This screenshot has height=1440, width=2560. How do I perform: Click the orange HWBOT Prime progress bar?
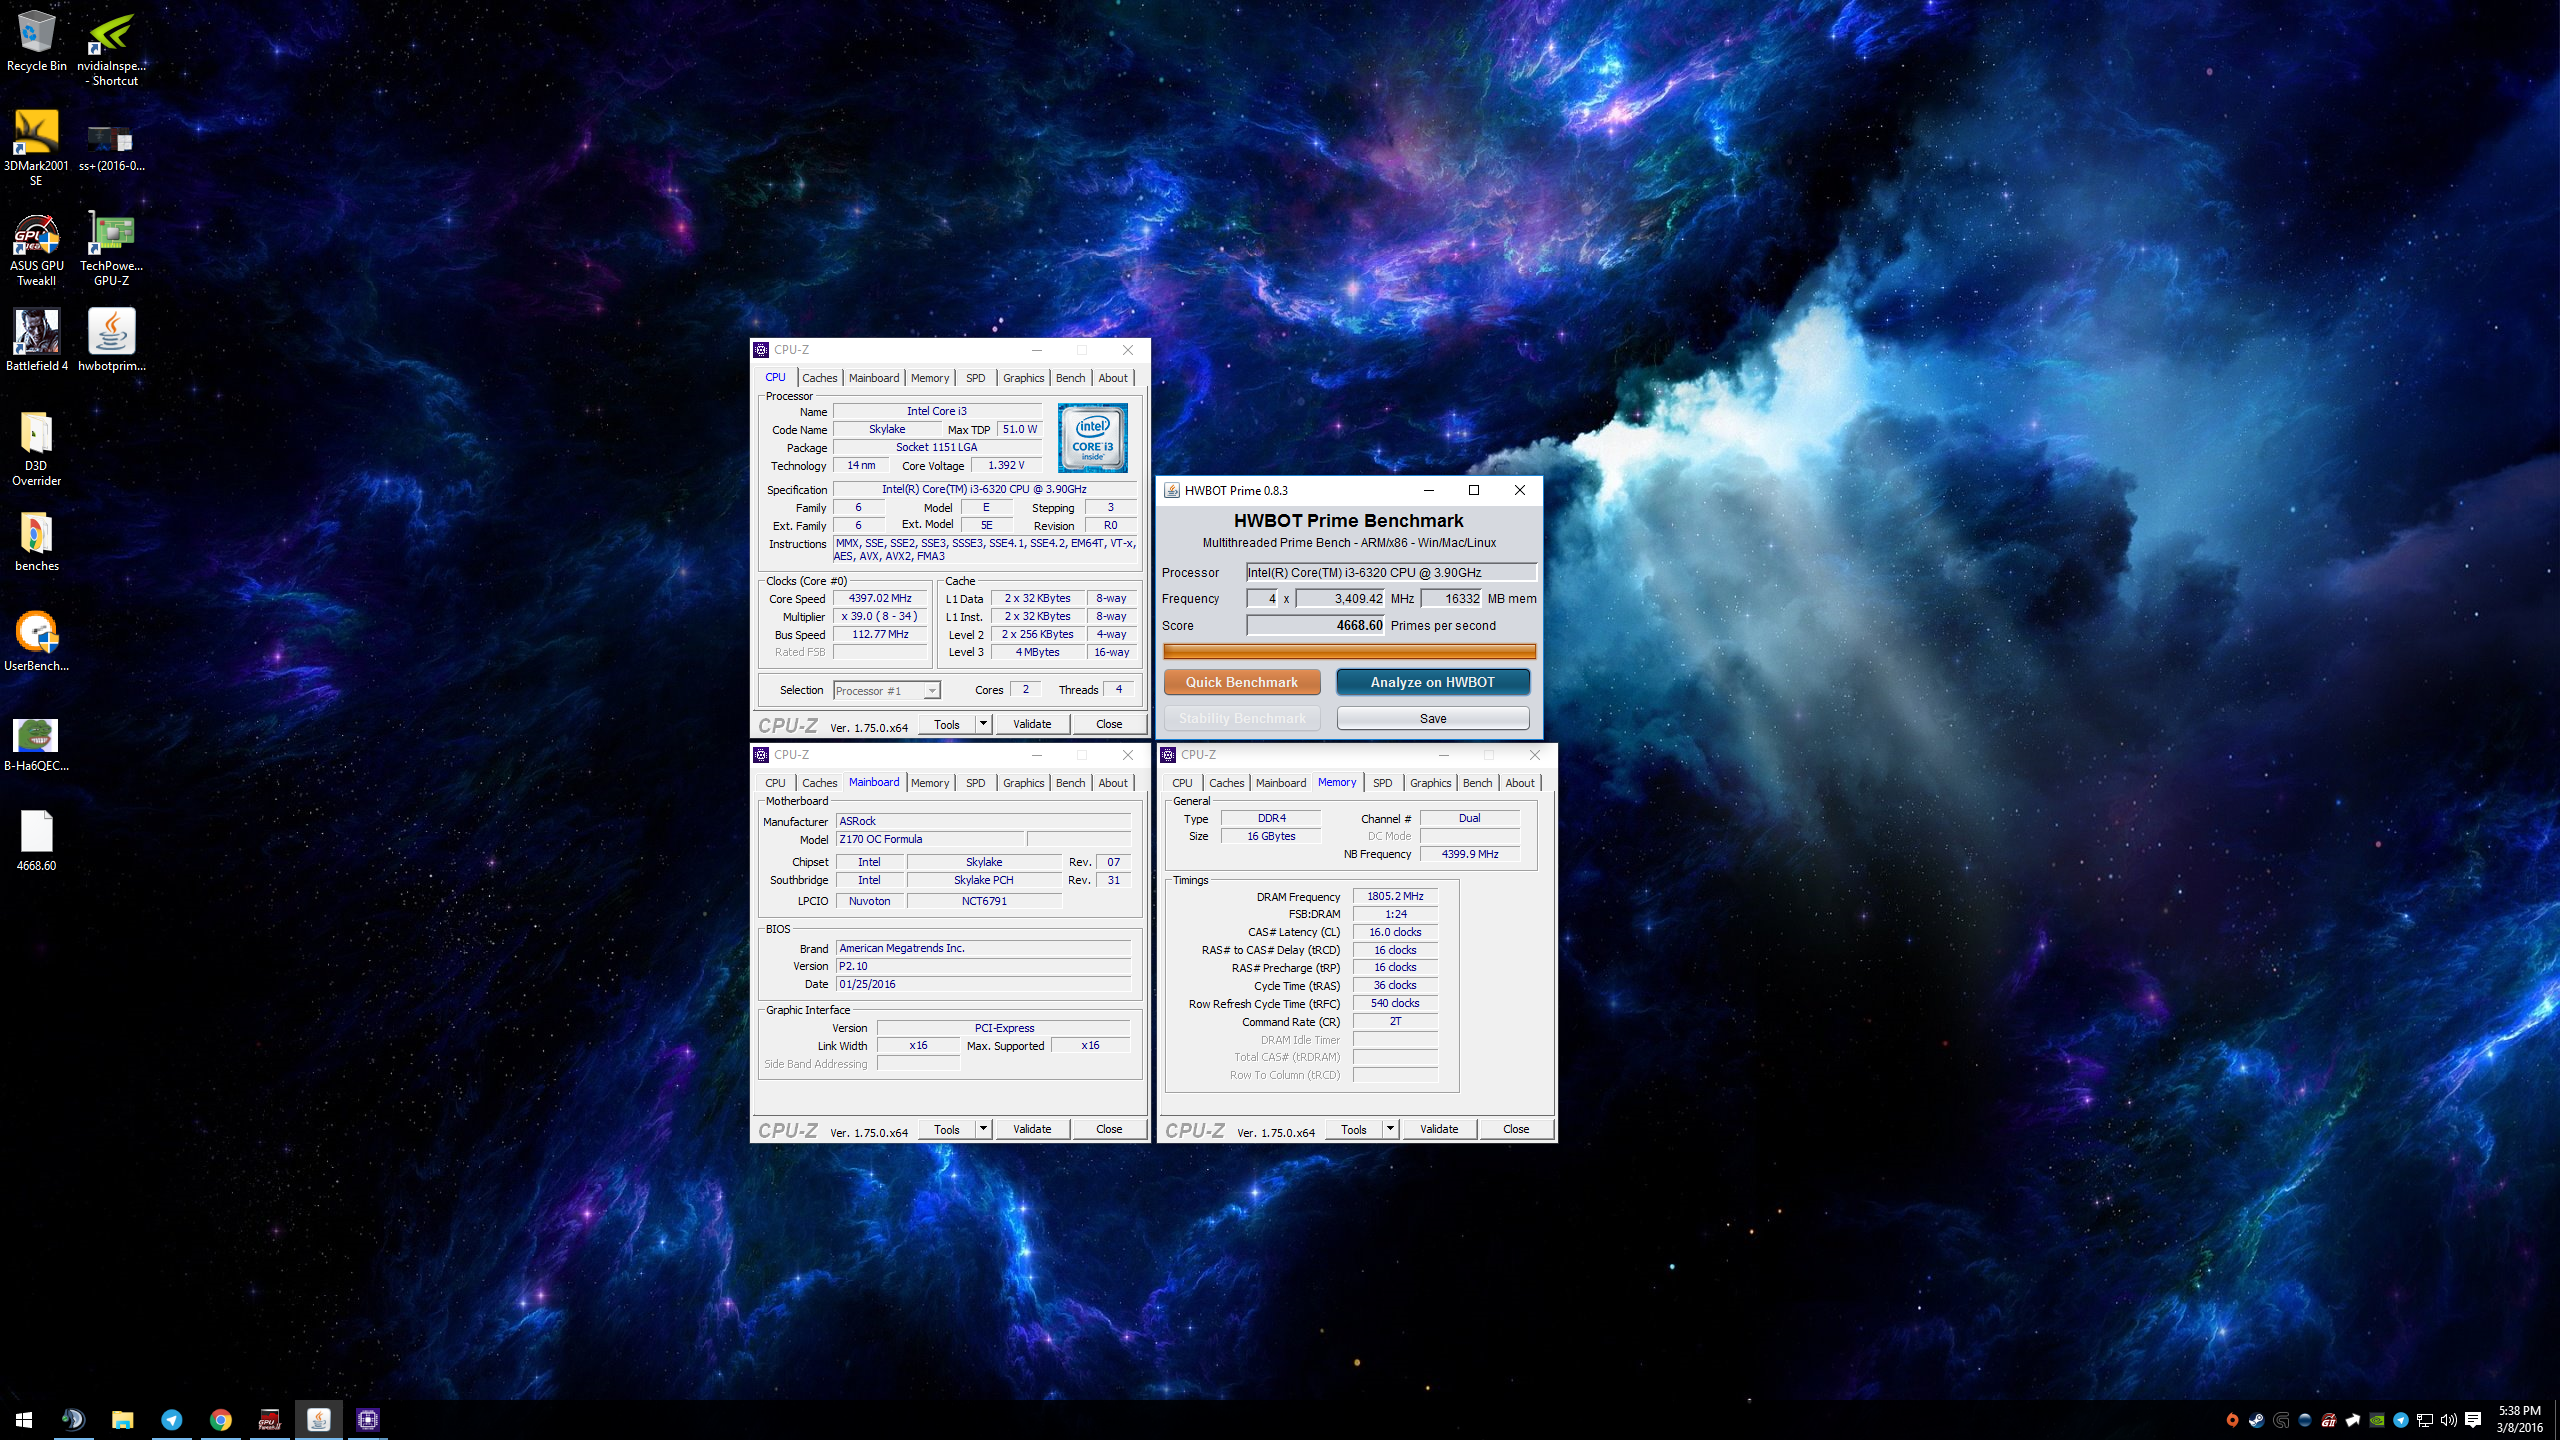click(1349, 651)
